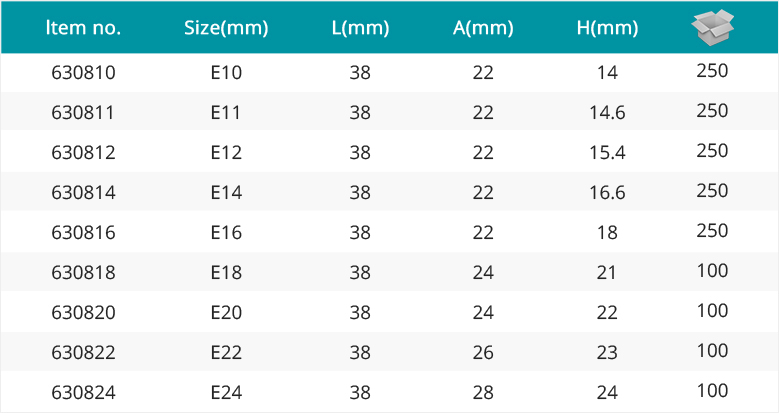Select the E24 size cell

click(x=226, y=393)
